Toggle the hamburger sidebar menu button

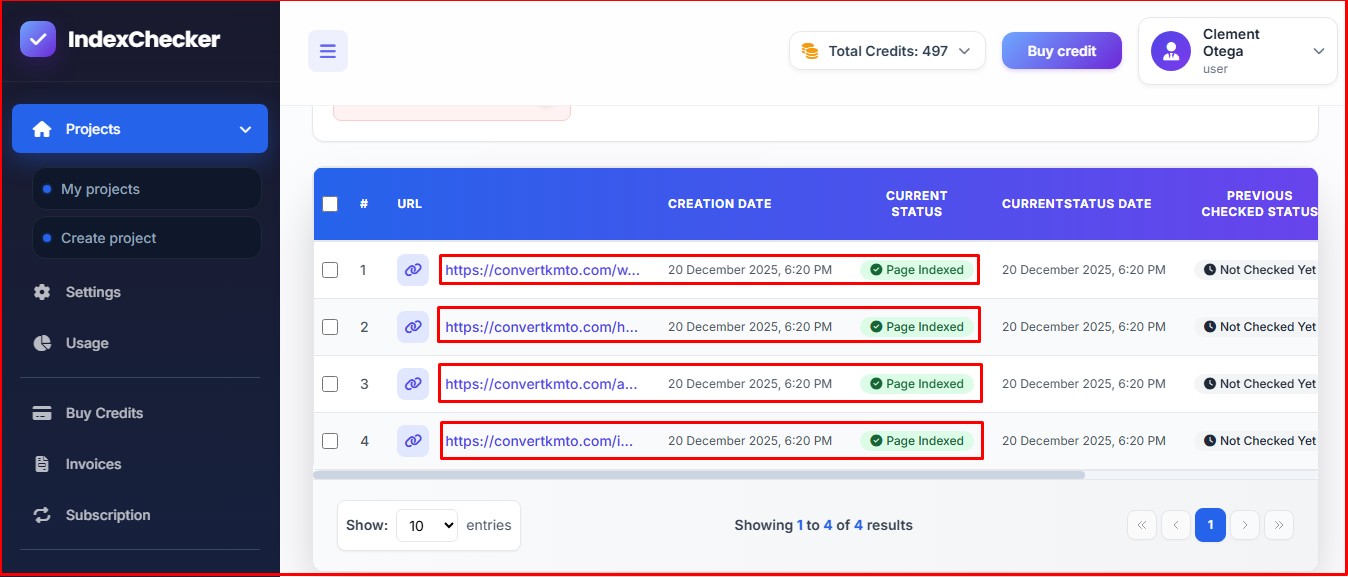tap(328, 51)
